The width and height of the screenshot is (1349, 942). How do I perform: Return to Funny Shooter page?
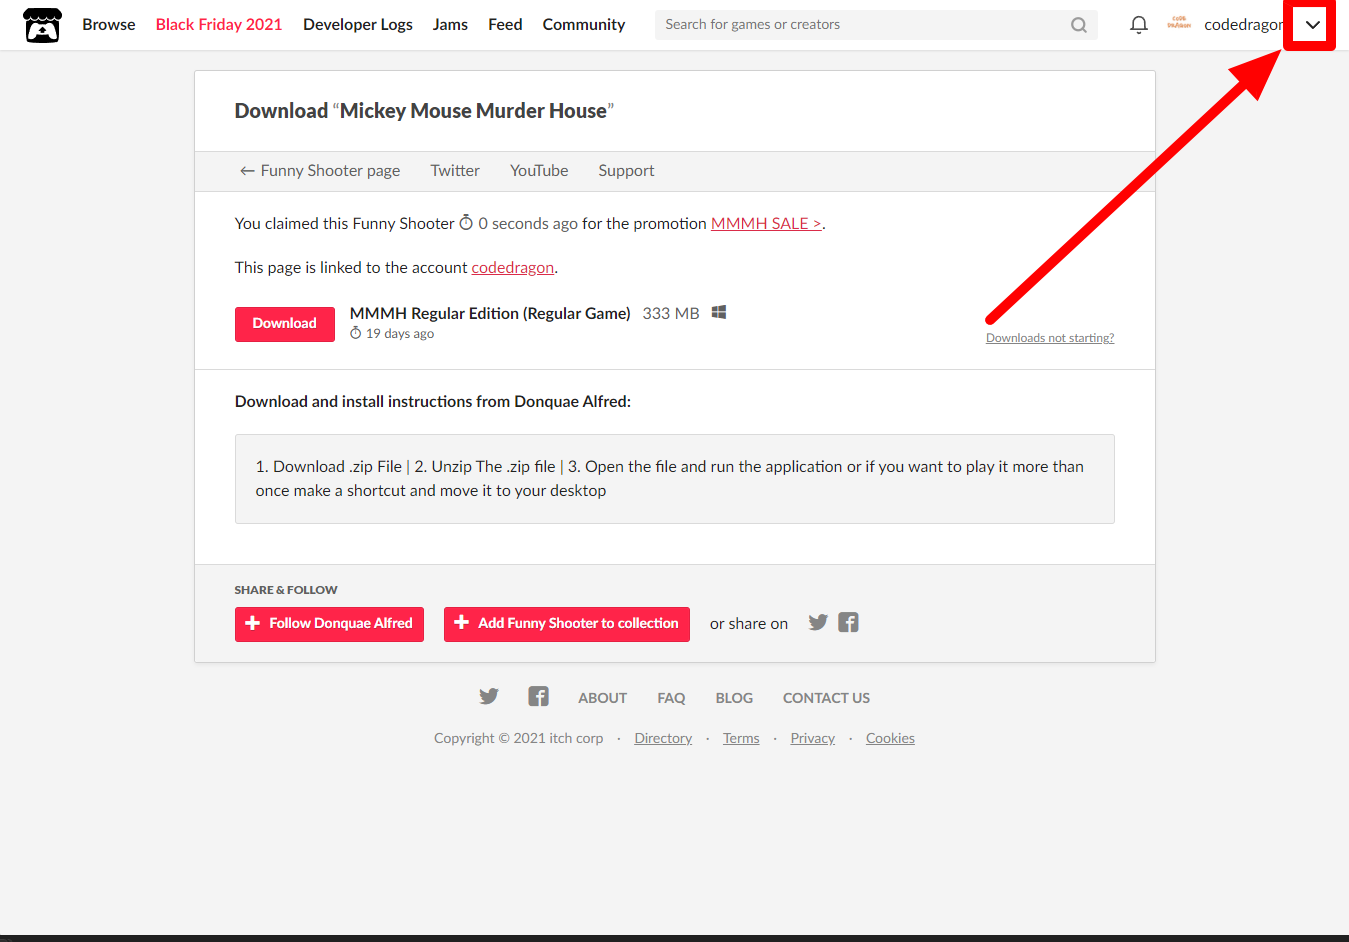pyautogui.click(x=320, y=171)
